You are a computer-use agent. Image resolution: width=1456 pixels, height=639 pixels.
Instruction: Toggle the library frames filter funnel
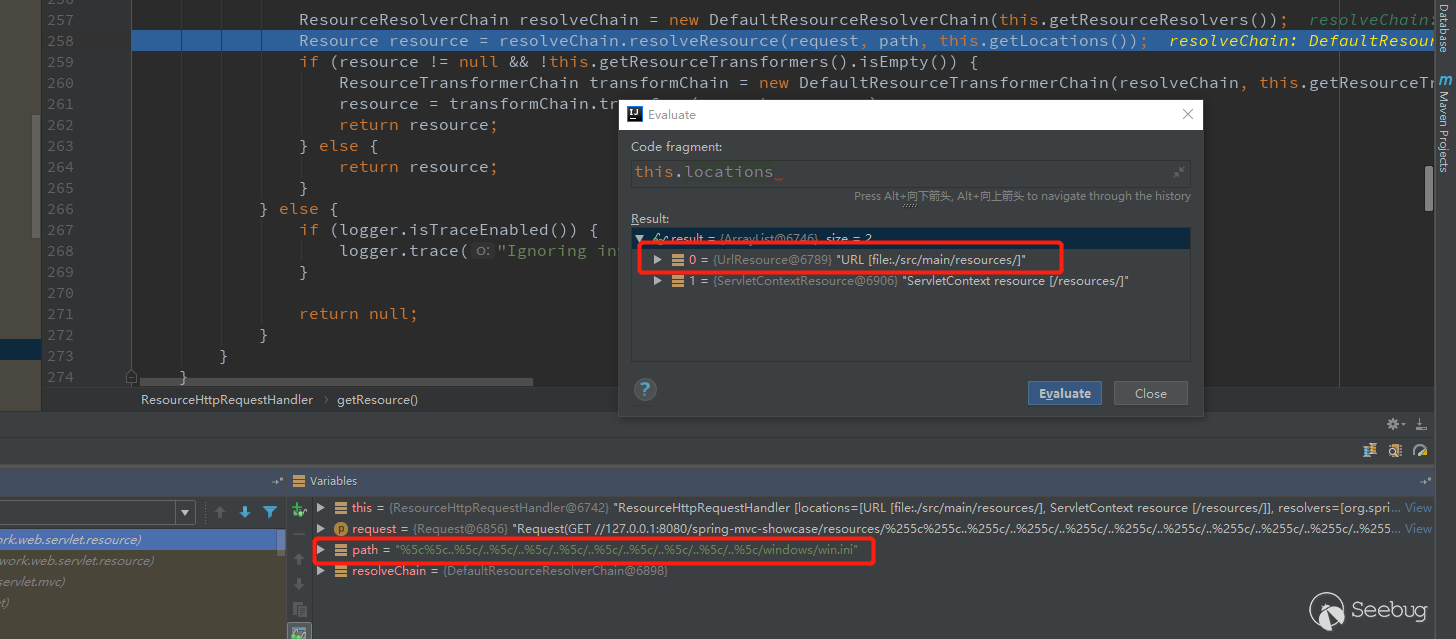tap(268, 512)
